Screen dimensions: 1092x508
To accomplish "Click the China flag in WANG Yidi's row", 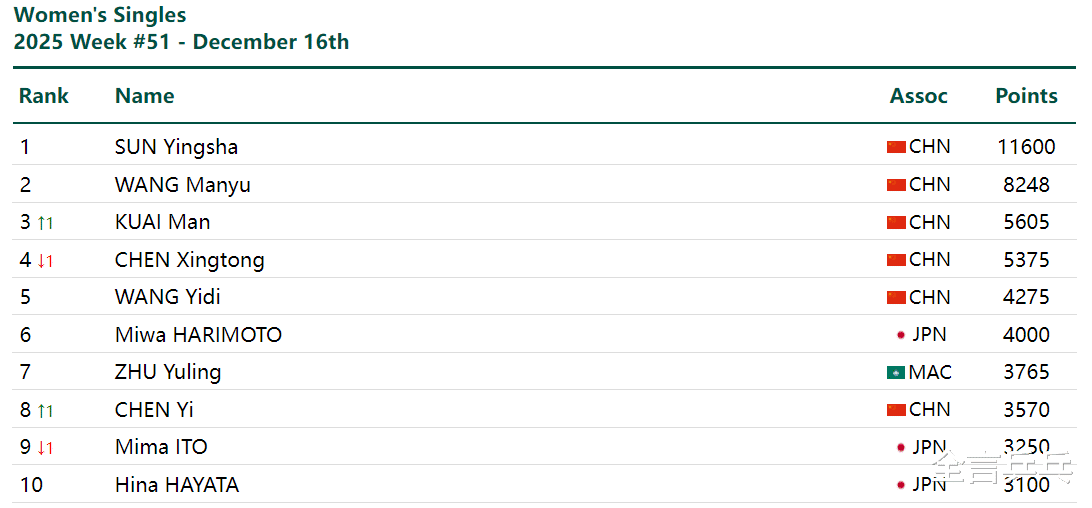I will 896,297.
